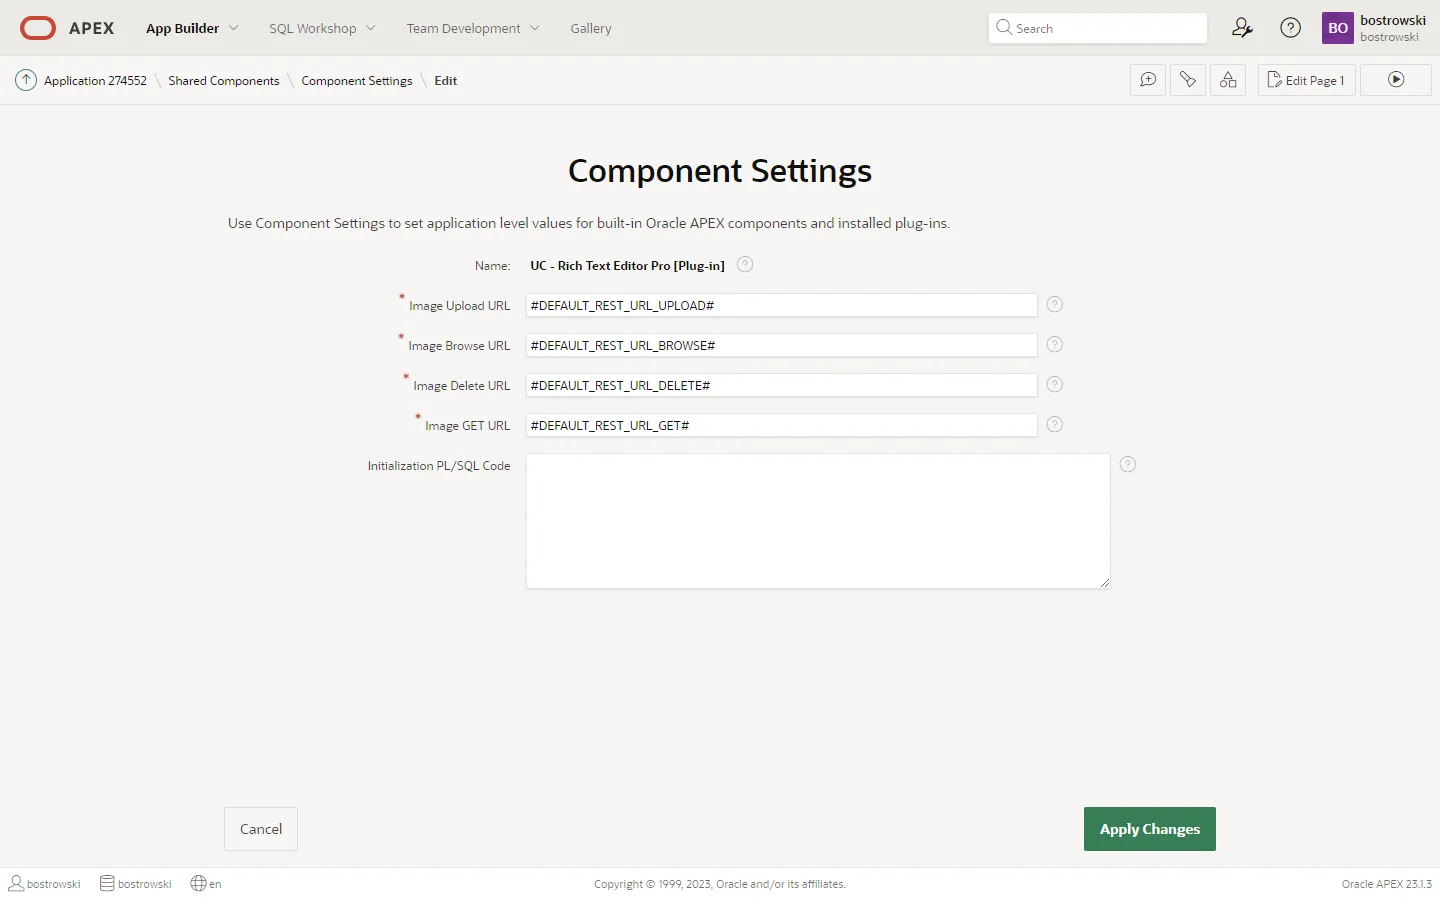Viewport: 1440px width, 900px height.
Task: Click the up-arrow icon beside Application 274552
Action: pyautogui.click(x=26, y=80)
